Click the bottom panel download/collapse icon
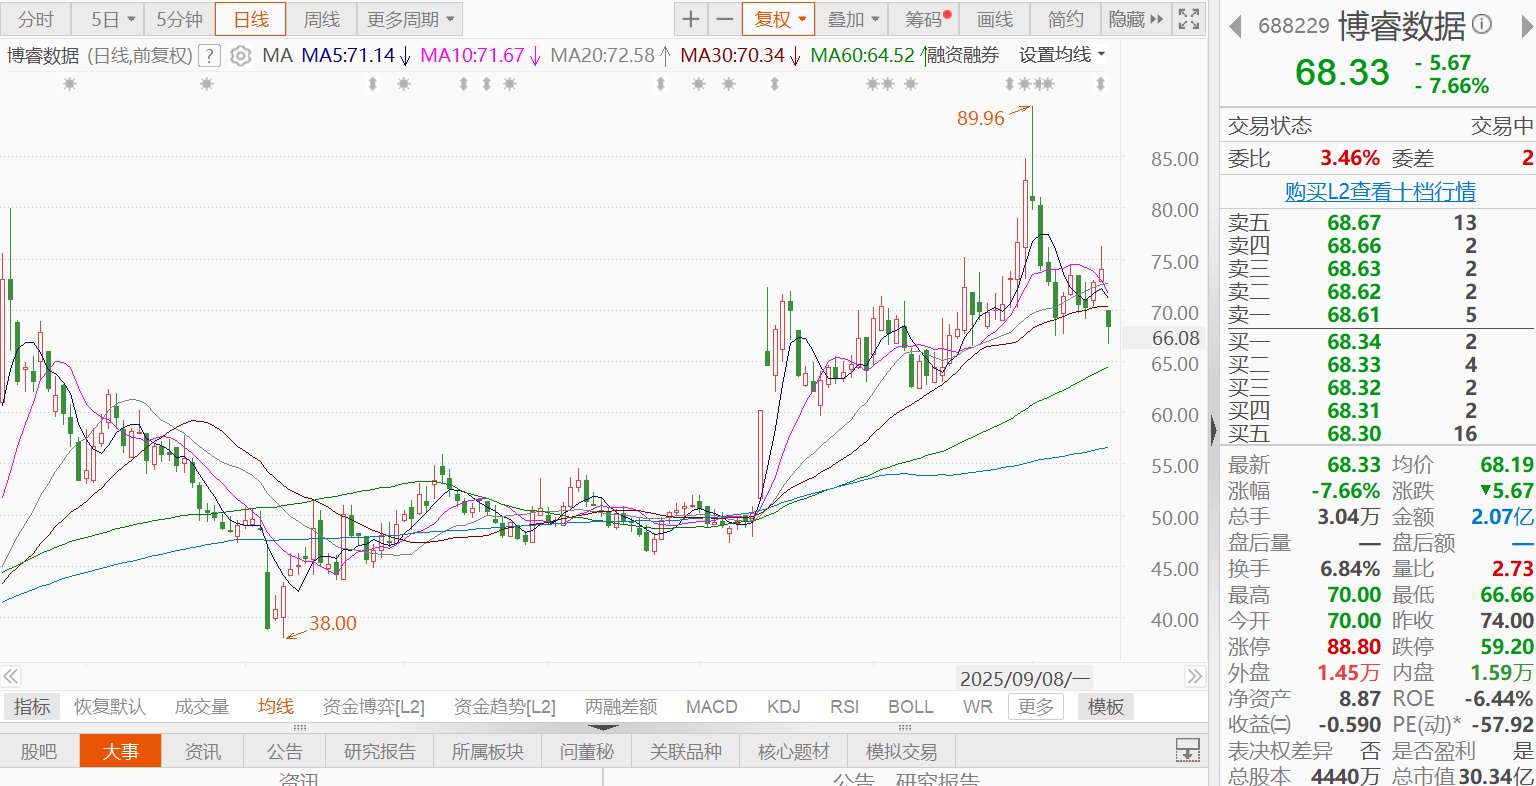The image size is (1536, 786). click(x=1187, y=750)
